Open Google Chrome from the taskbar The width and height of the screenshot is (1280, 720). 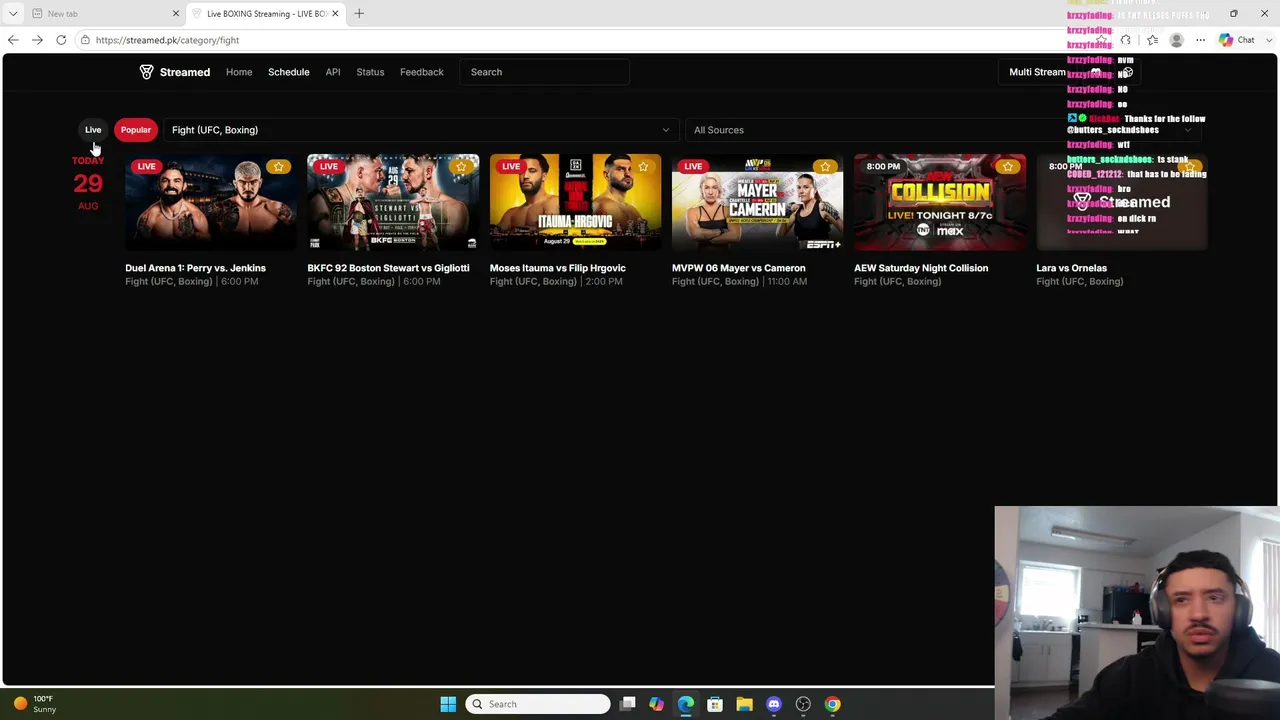click(832, 704)
